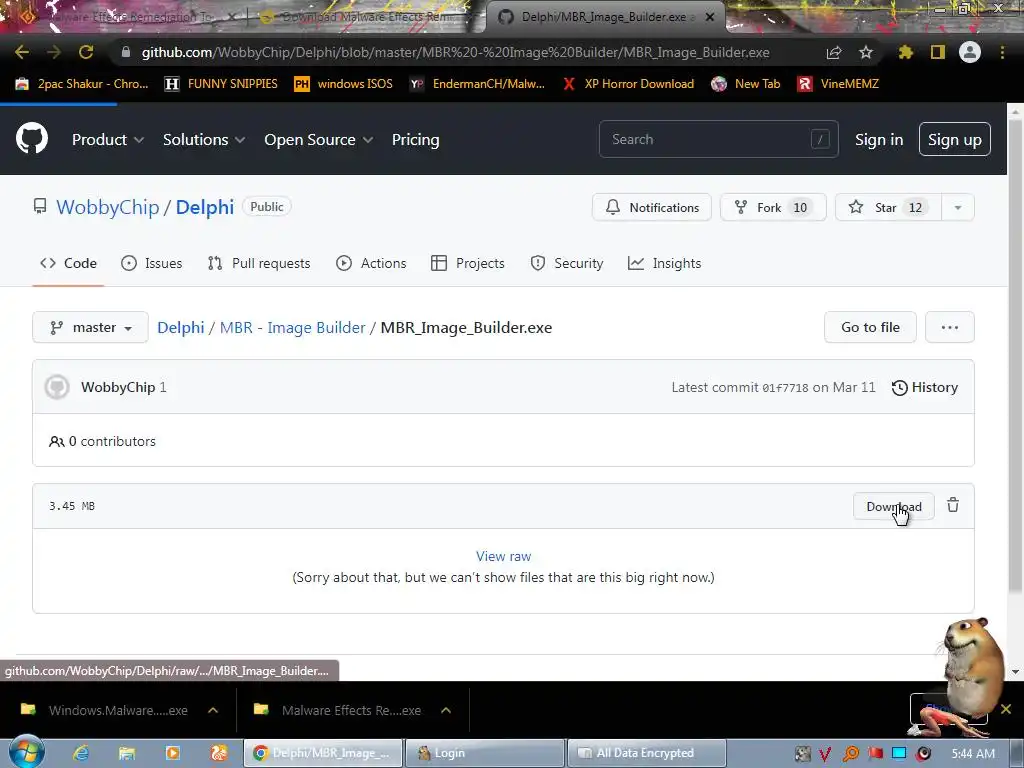Close the Delphi/MBR_Image_Builder.exe tab
Screen dimensions: 1024x768
710,17
